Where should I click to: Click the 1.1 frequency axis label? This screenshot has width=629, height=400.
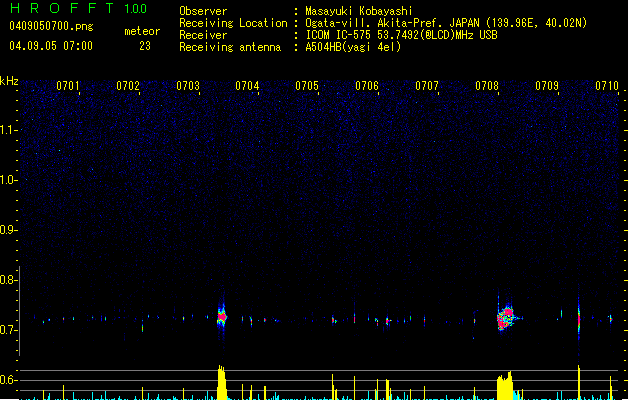[x=8, y=130]
